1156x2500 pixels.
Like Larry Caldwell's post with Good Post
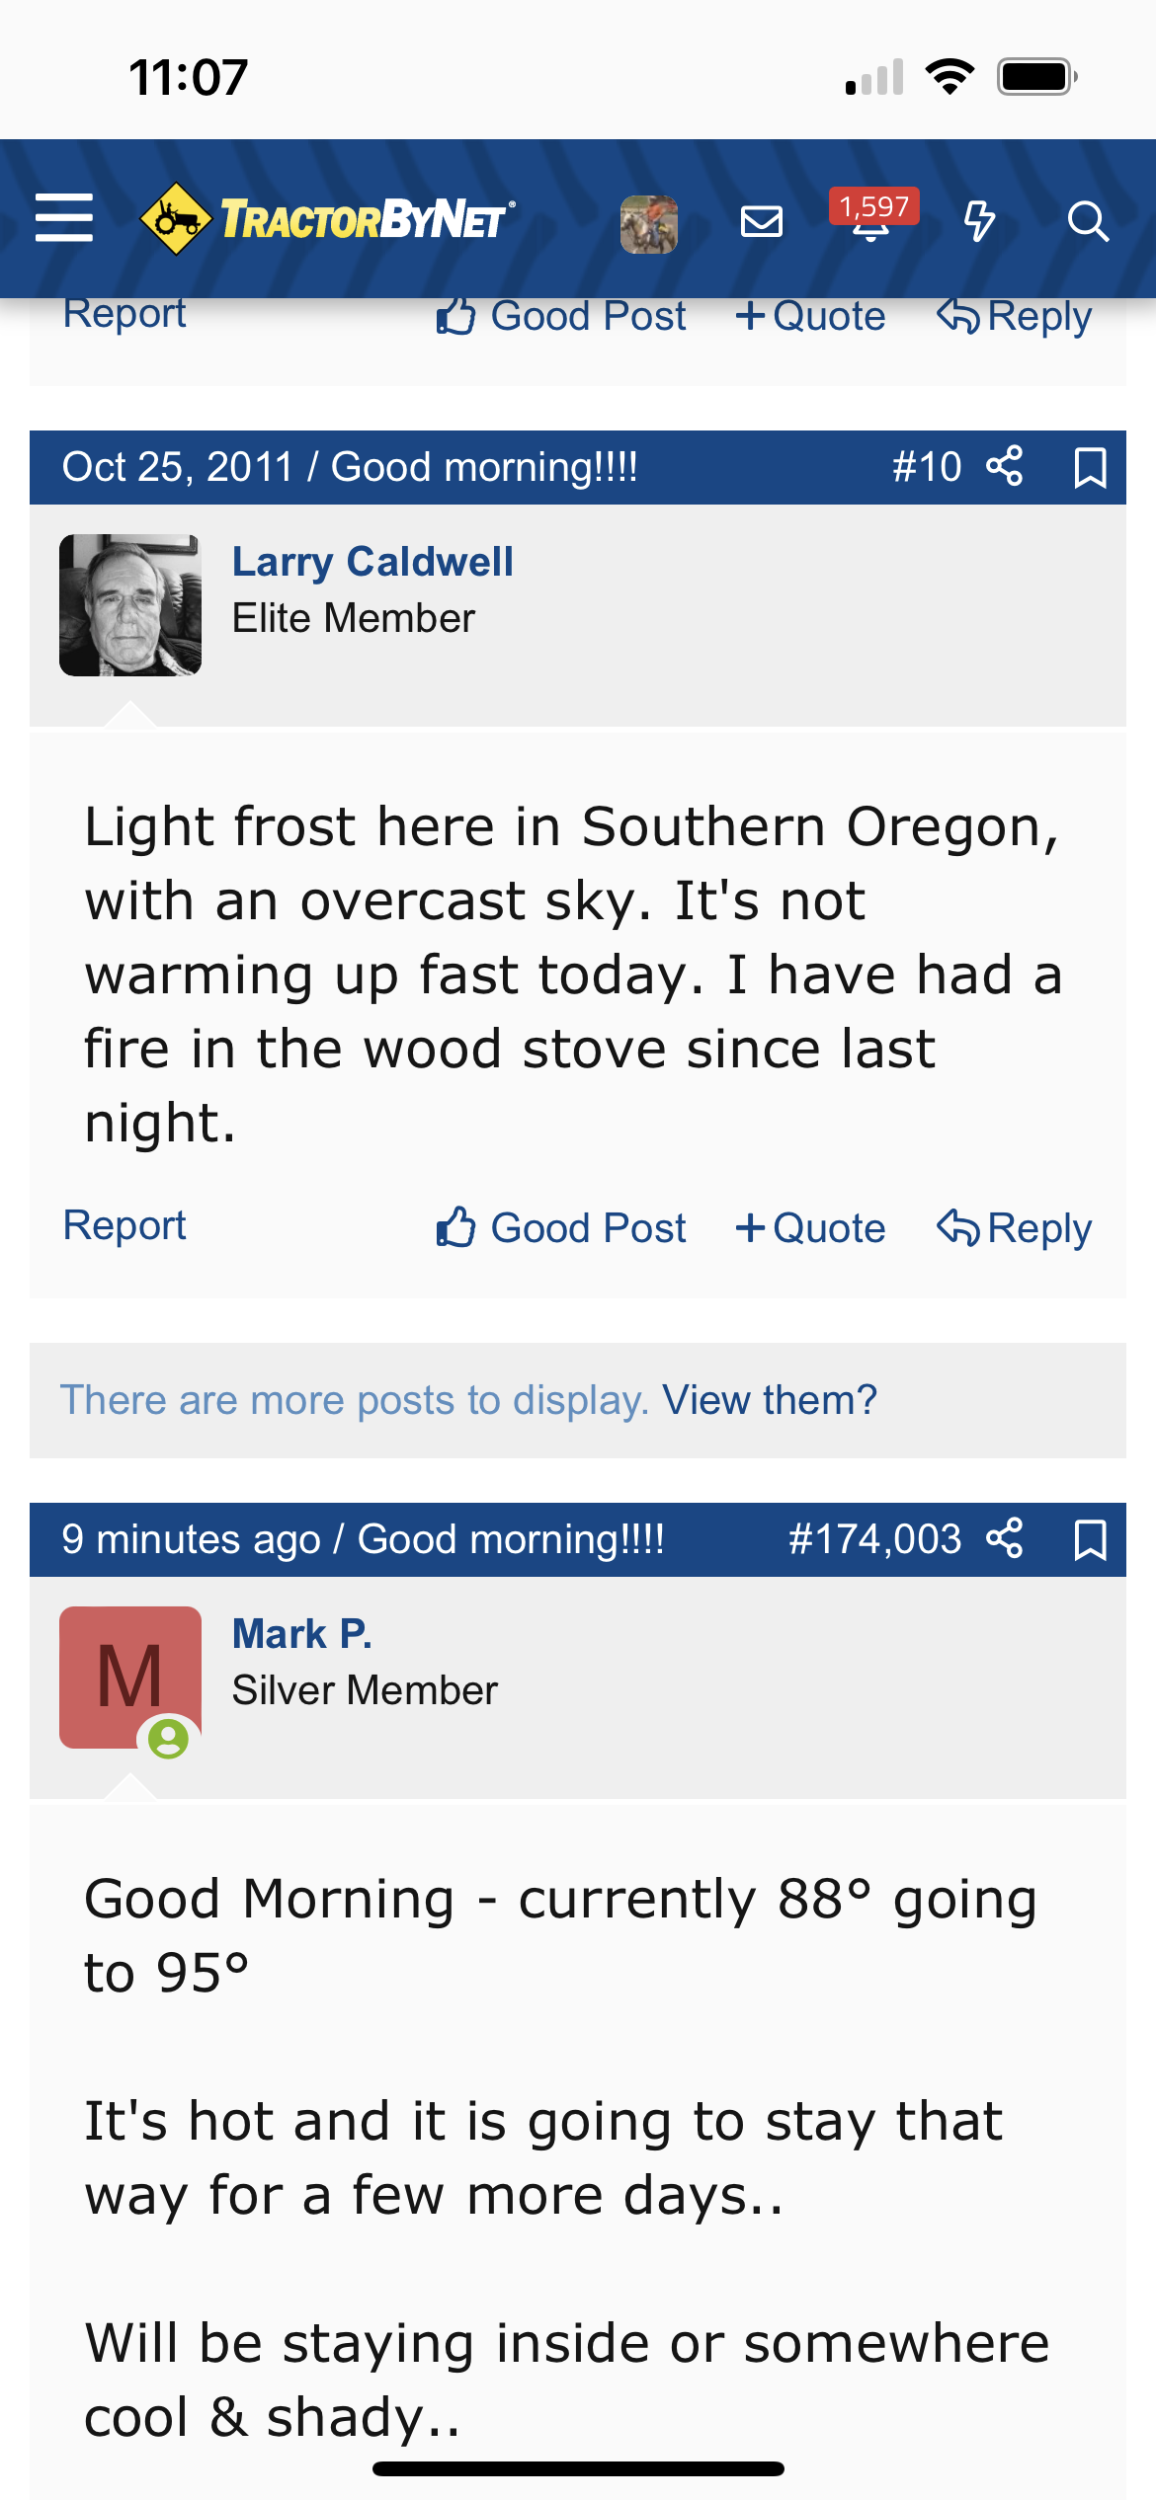click(561, 1227)
